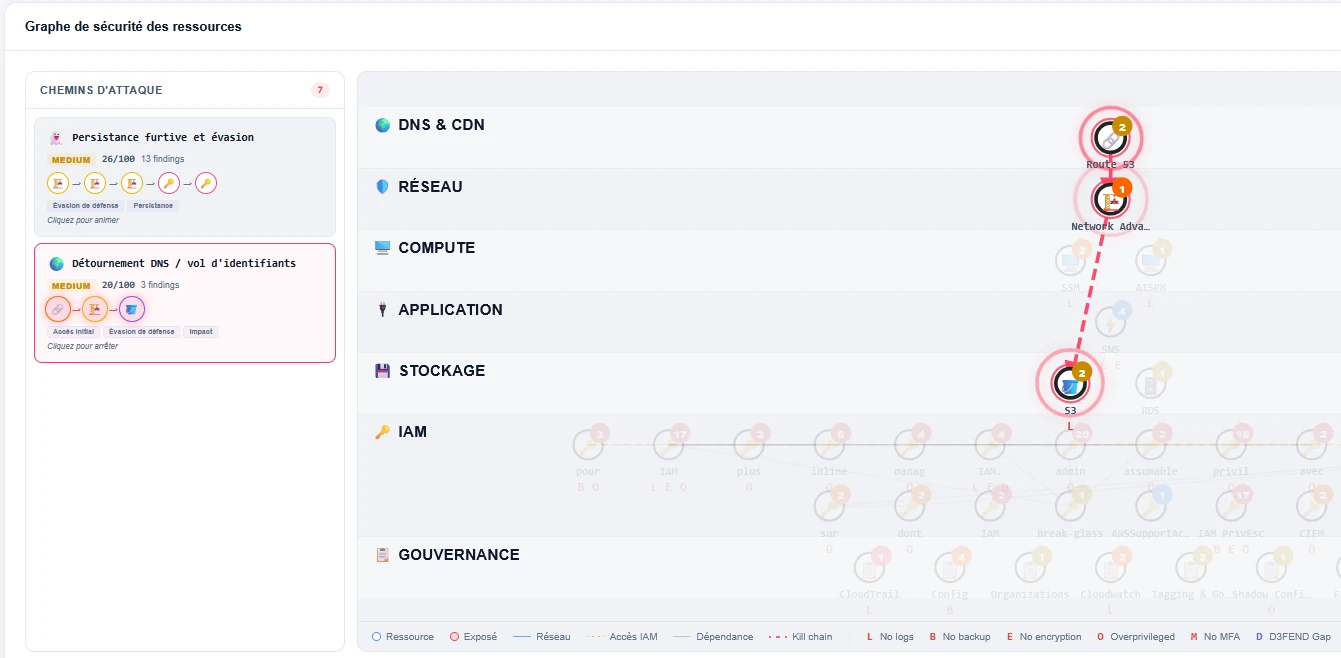Click the 'Overprivileged' legend entry
The width and height of the screenshot is (1341, 658).
click(x=1136, y=636)
